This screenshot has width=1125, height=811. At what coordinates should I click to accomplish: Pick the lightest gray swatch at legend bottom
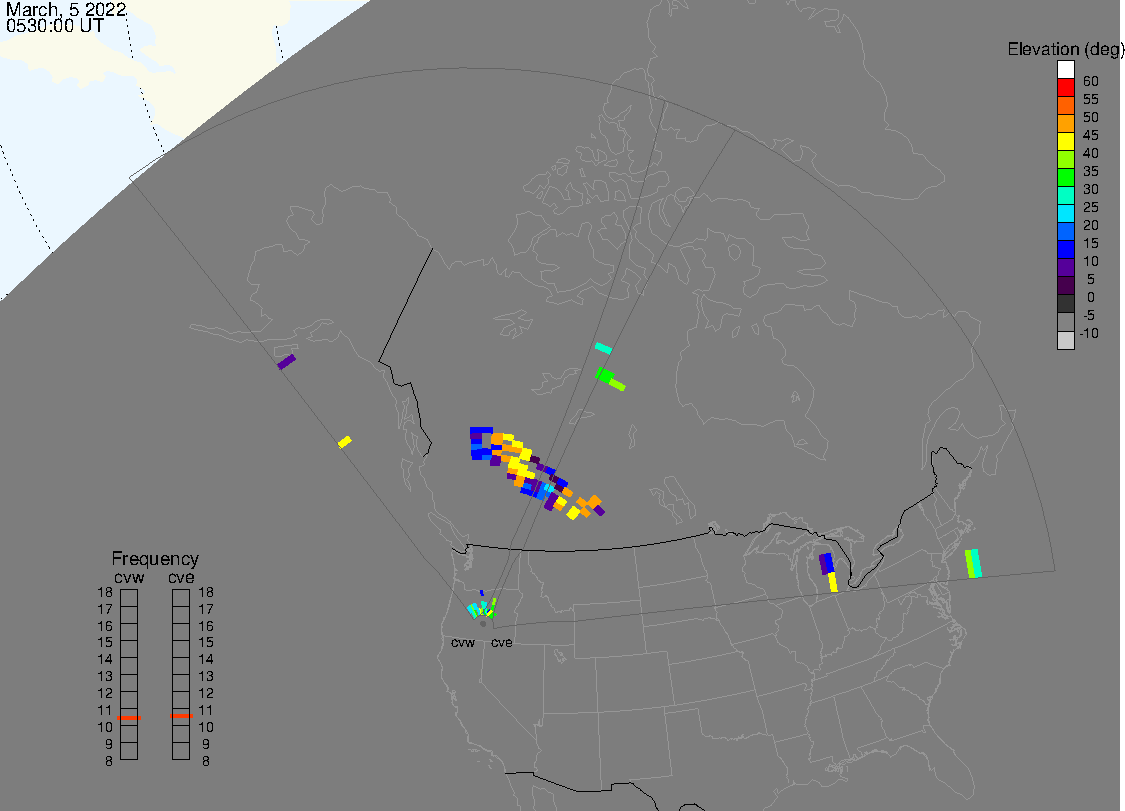point(1065,340)
